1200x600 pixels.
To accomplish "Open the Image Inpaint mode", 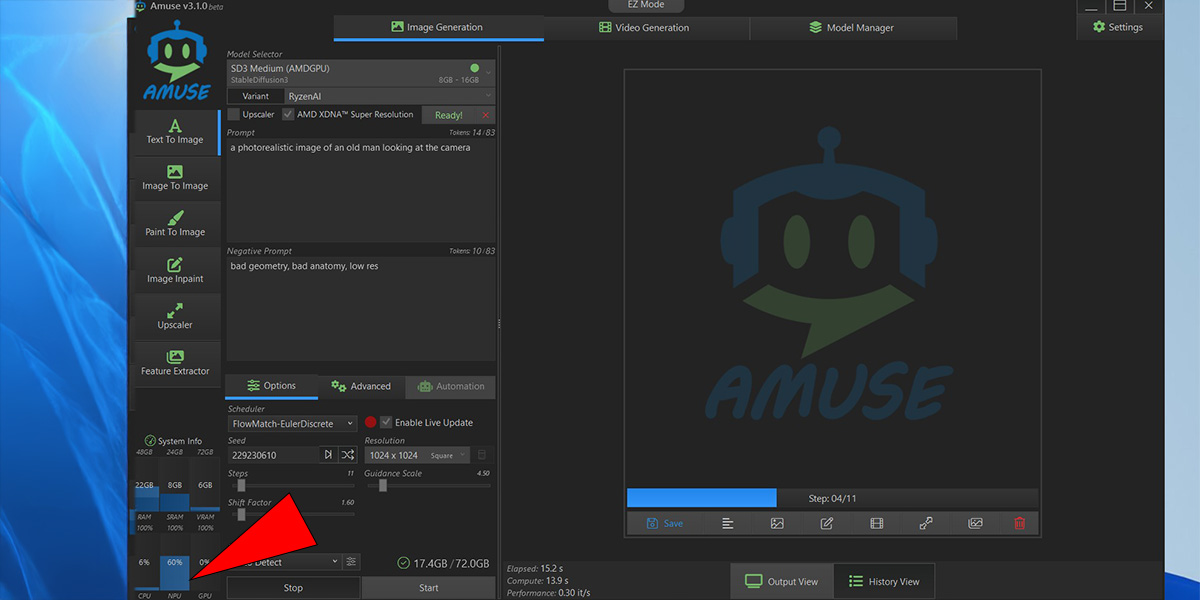I will point(175,271).
